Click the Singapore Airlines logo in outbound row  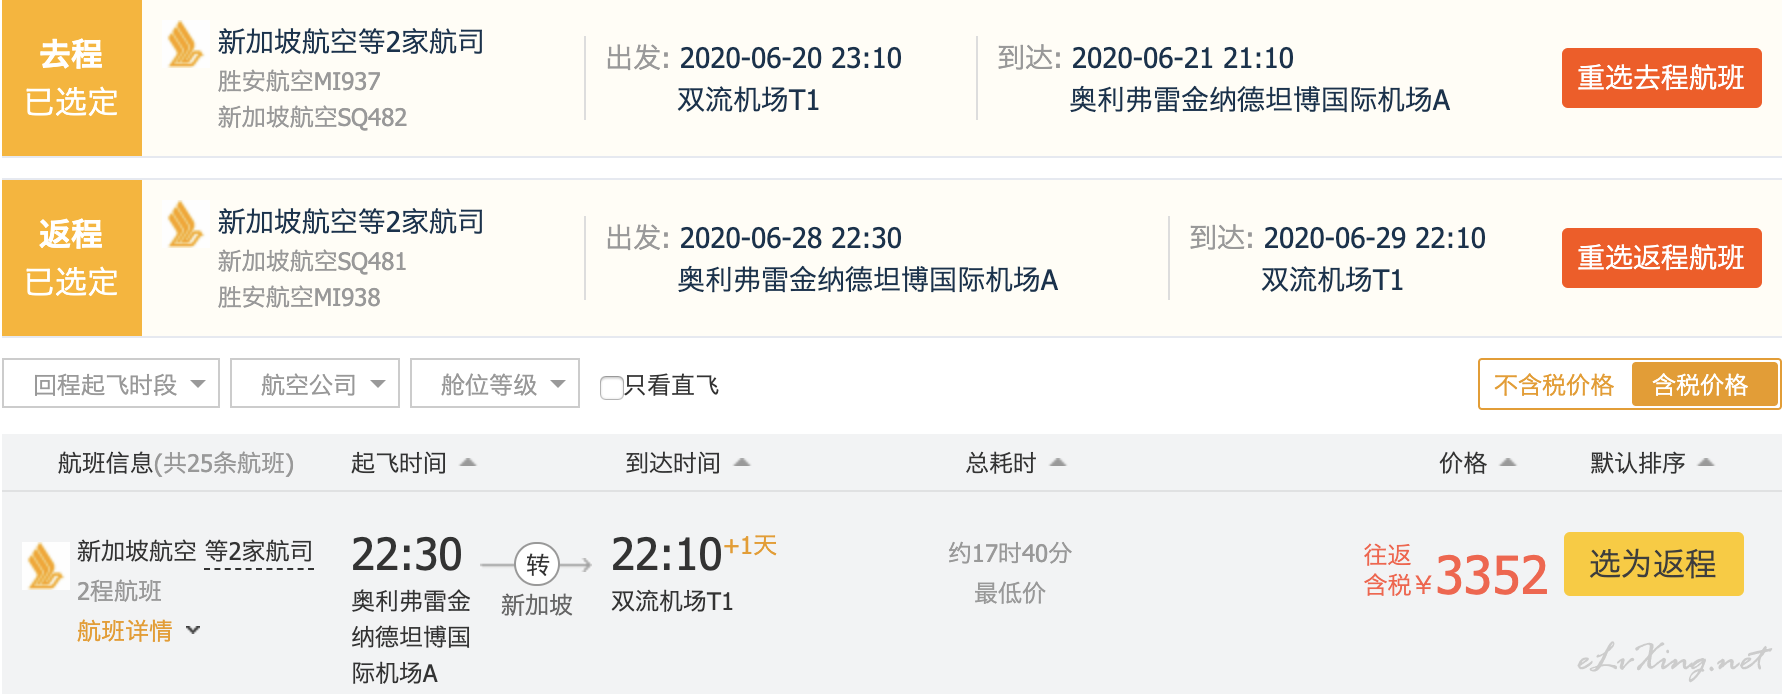[185, 45]
